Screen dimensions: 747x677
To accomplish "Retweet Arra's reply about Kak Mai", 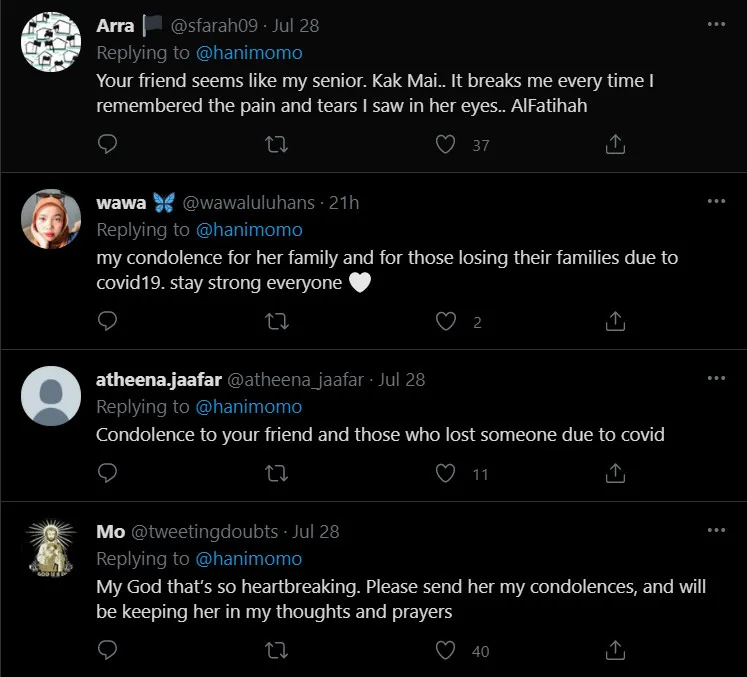I will (x=277, y=145).
